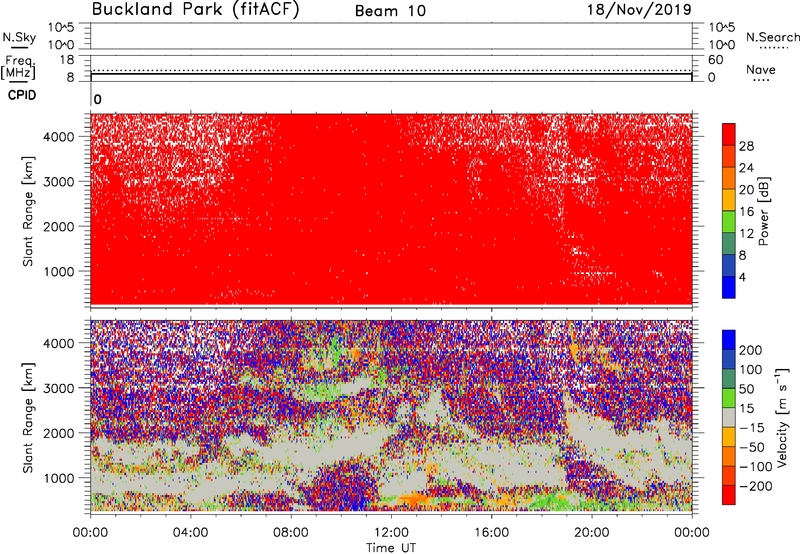Viewport: 800px width, 554px height.
Task: Click the '04:00' time axis label
Action: tap(190, 533)
